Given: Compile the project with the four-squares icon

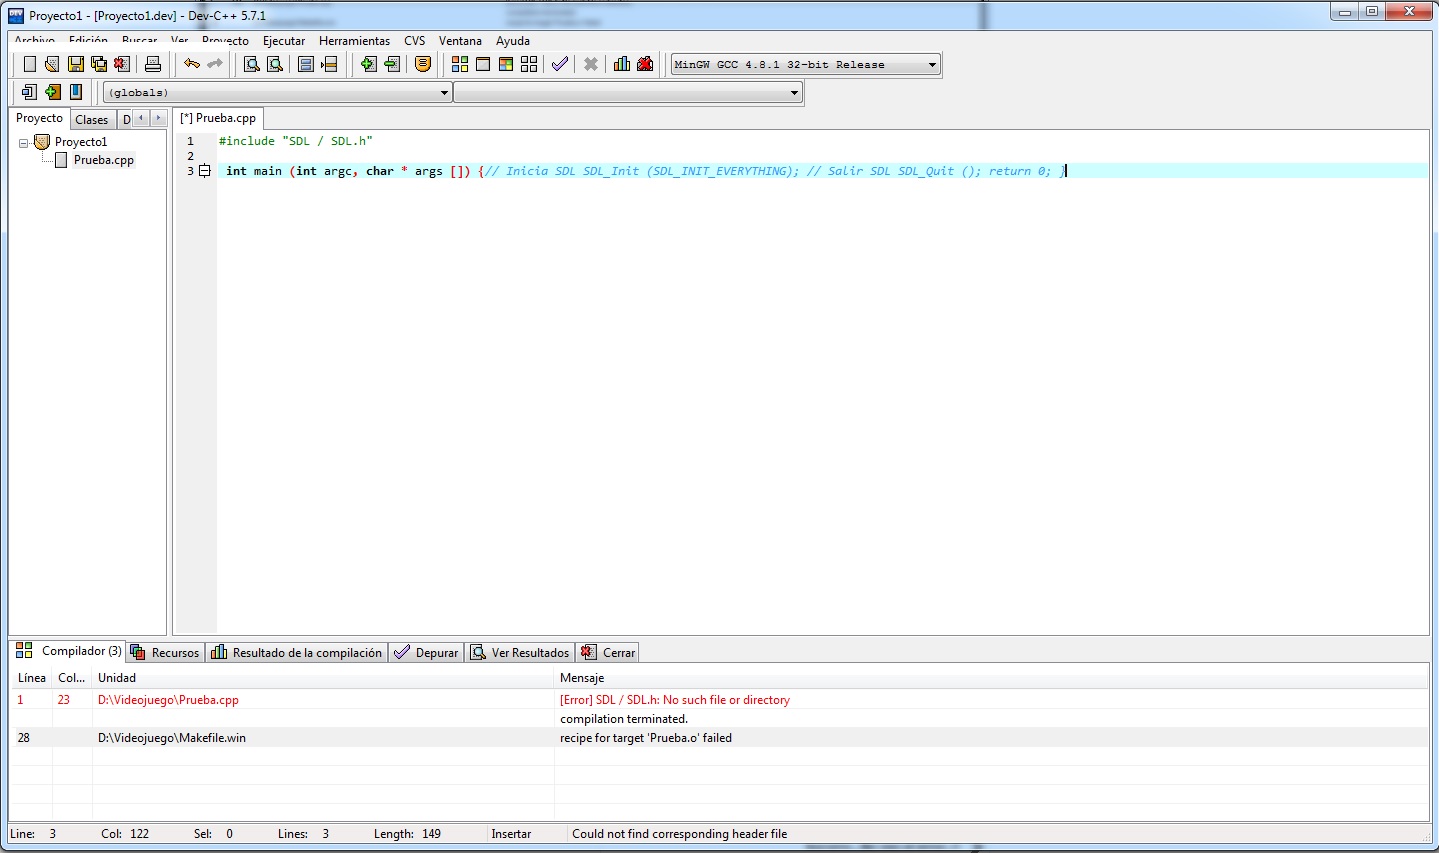Looking at the screenshot, I should point(460,64).
